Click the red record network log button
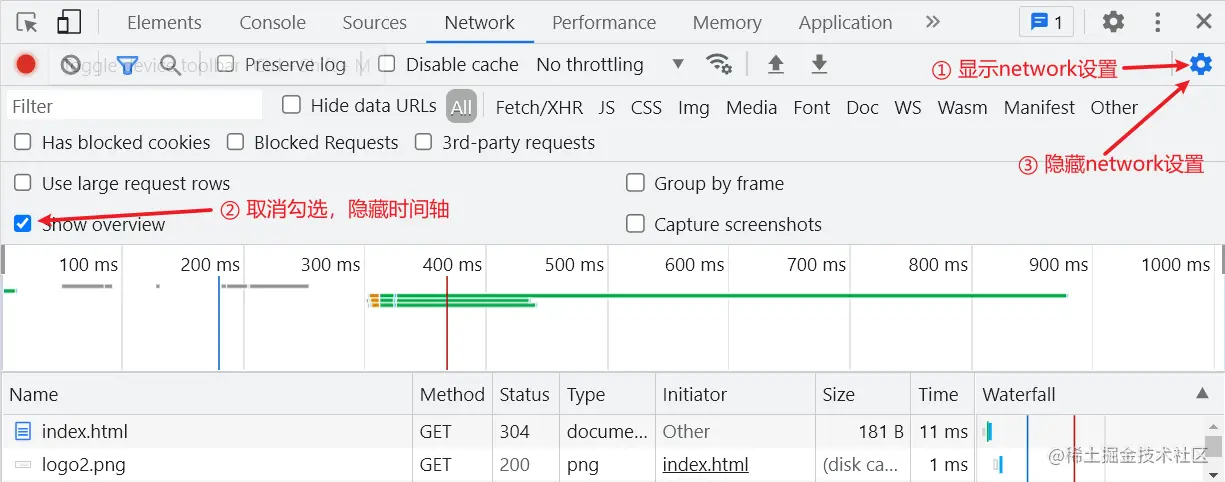 coord(26,65)
